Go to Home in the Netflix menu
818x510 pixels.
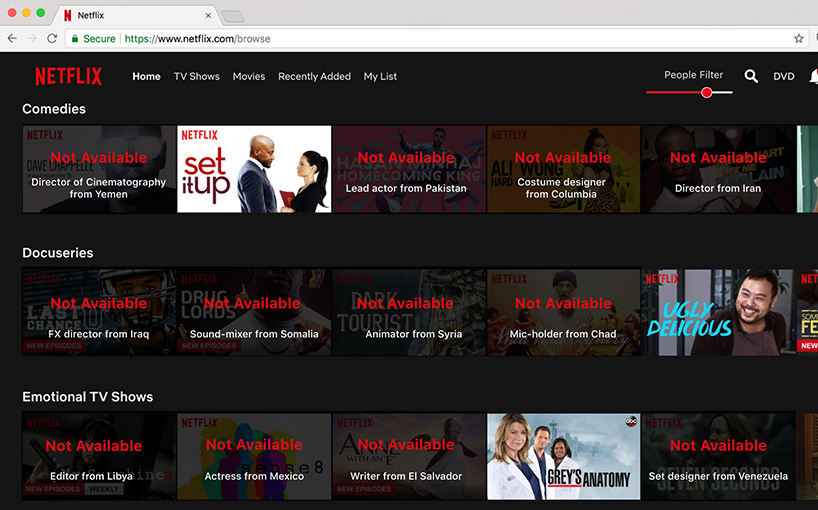click(x=146, y=77)
